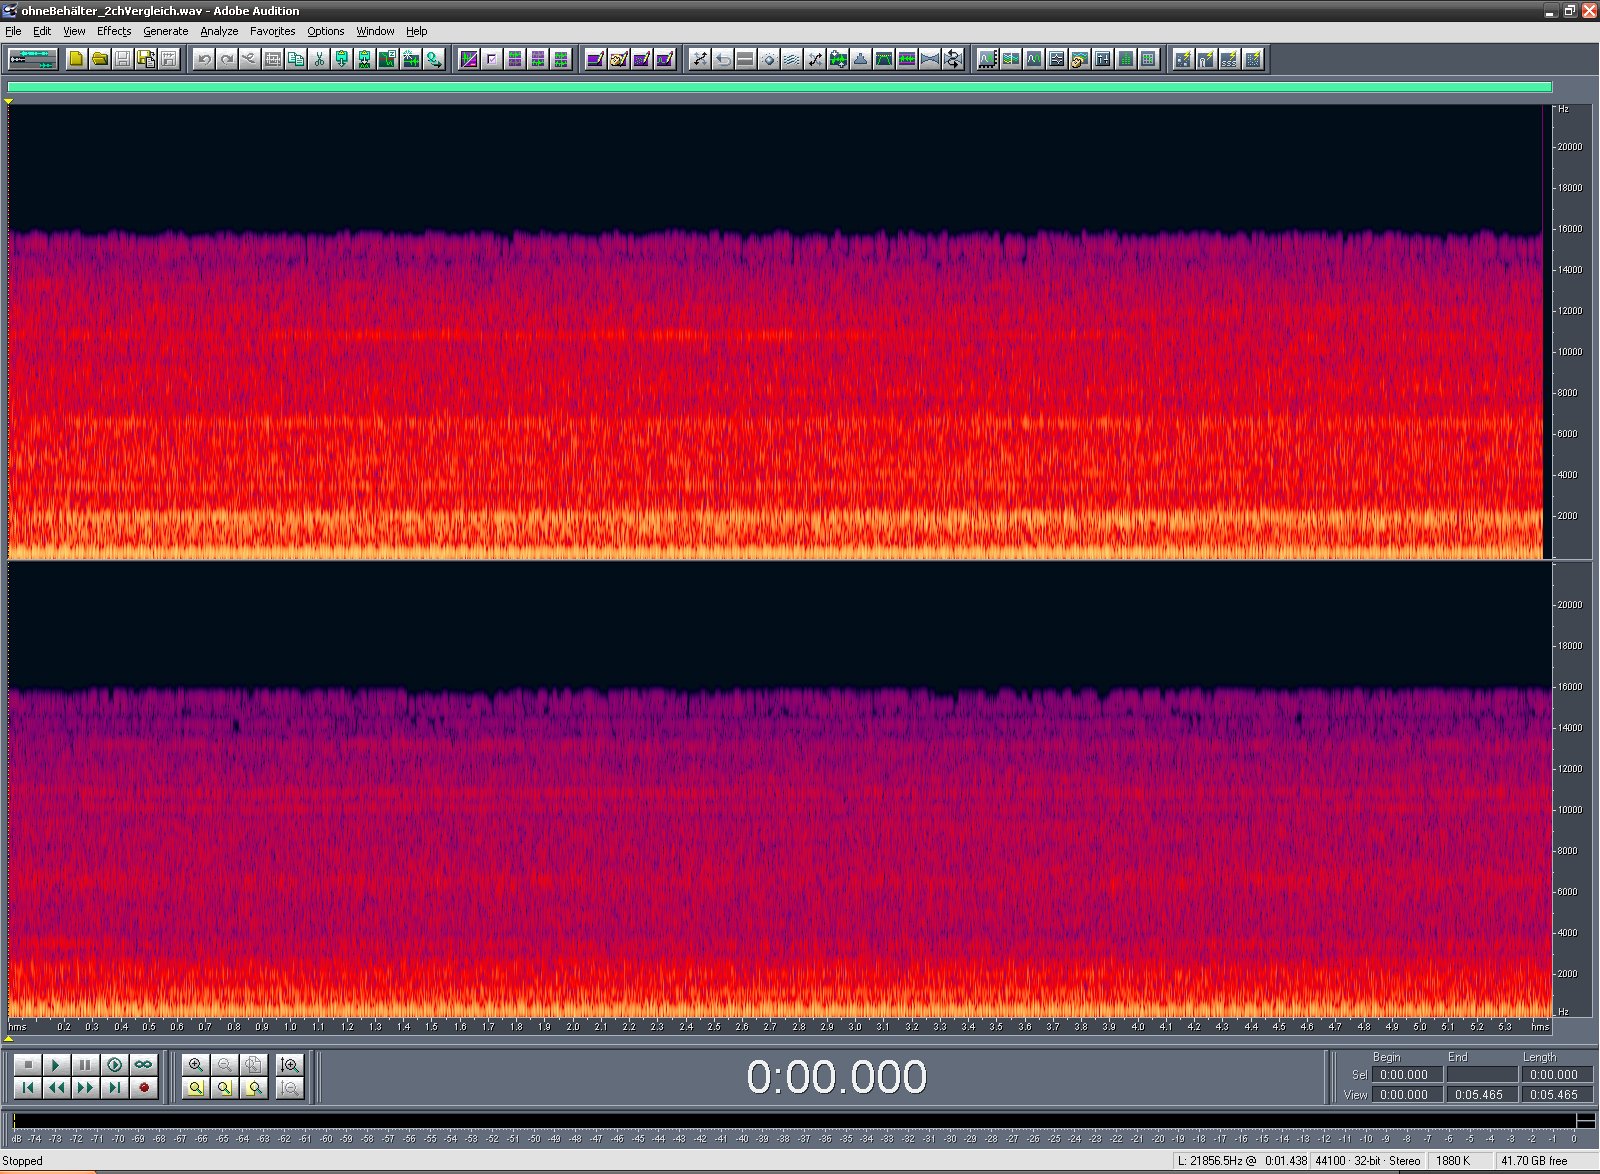1600x1174 pixels.
Task: Click the Zoom Out Full button
Action: 253,1065
